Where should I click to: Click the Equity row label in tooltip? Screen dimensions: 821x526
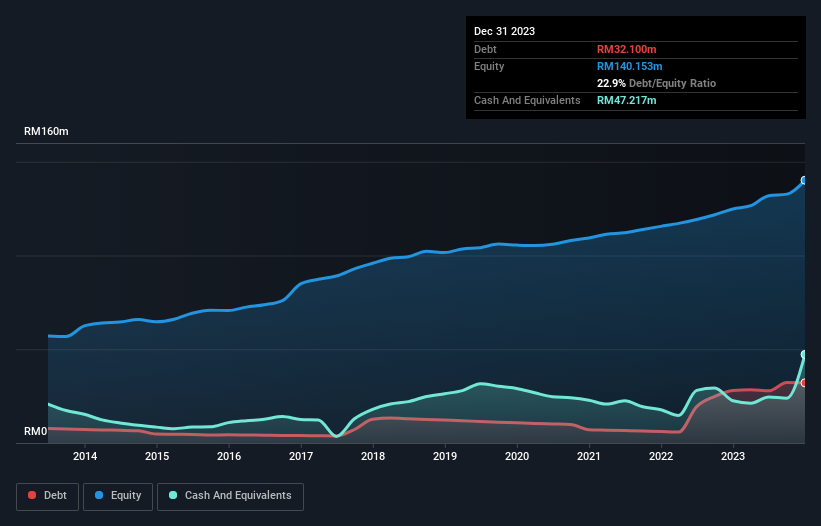point(489,66)
